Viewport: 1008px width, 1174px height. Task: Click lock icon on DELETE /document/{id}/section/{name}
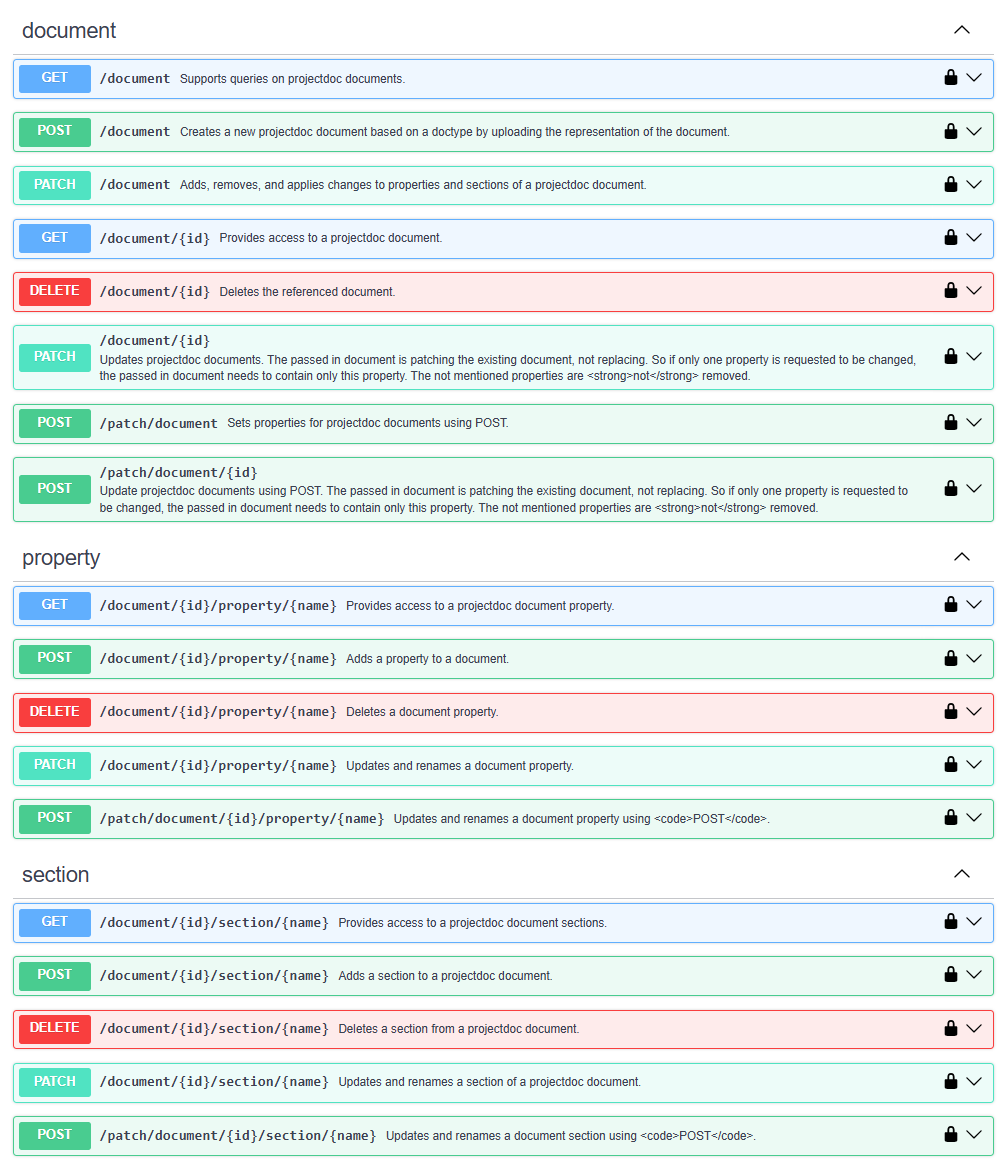click(951, 1028)
